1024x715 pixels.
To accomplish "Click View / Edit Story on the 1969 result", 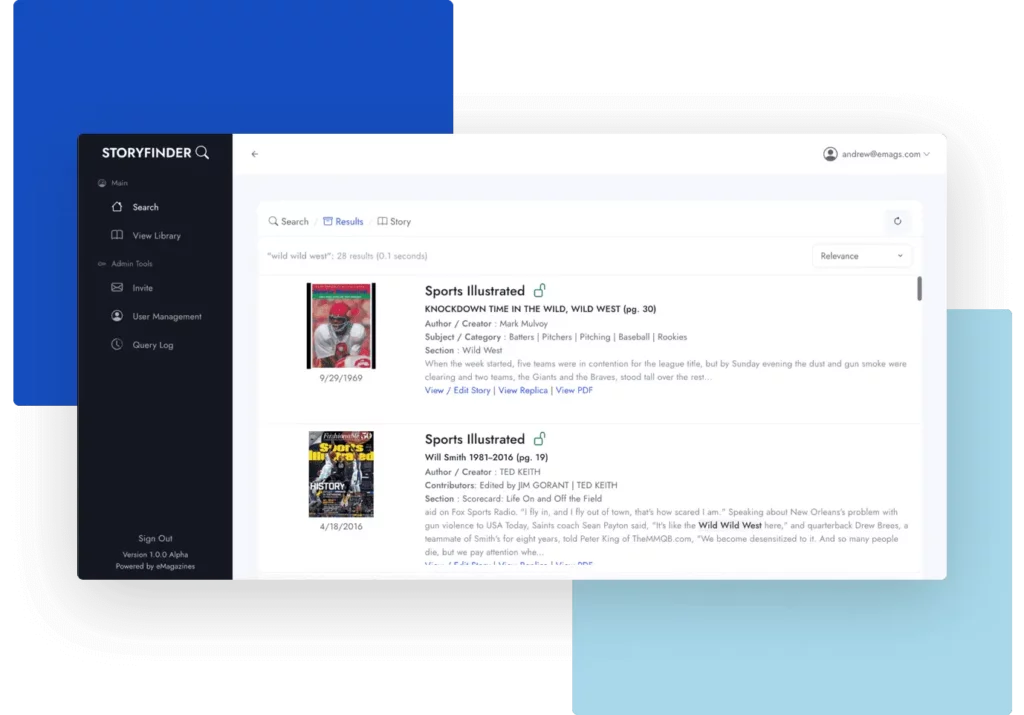I will click(x=457, y=390).
